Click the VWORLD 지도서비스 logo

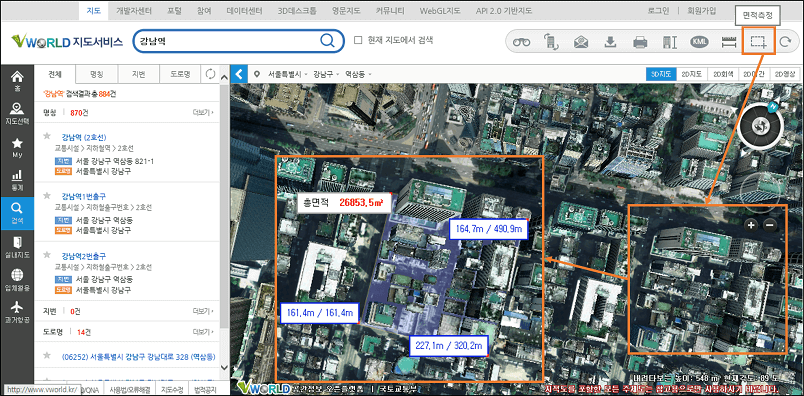point(67,41)
